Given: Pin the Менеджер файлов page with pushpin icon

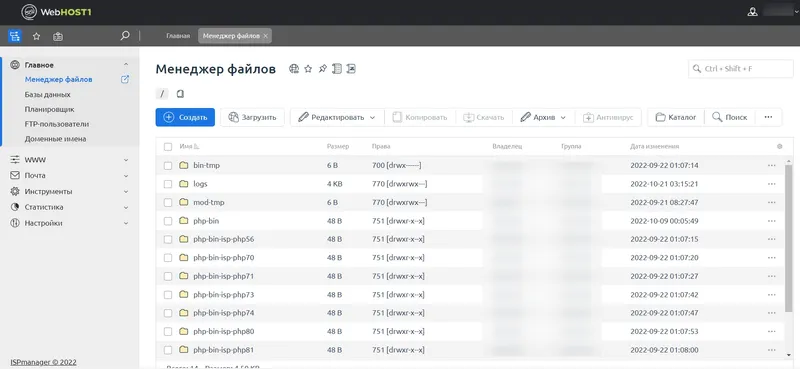Looking at the screenshot, I should [322, 69].
